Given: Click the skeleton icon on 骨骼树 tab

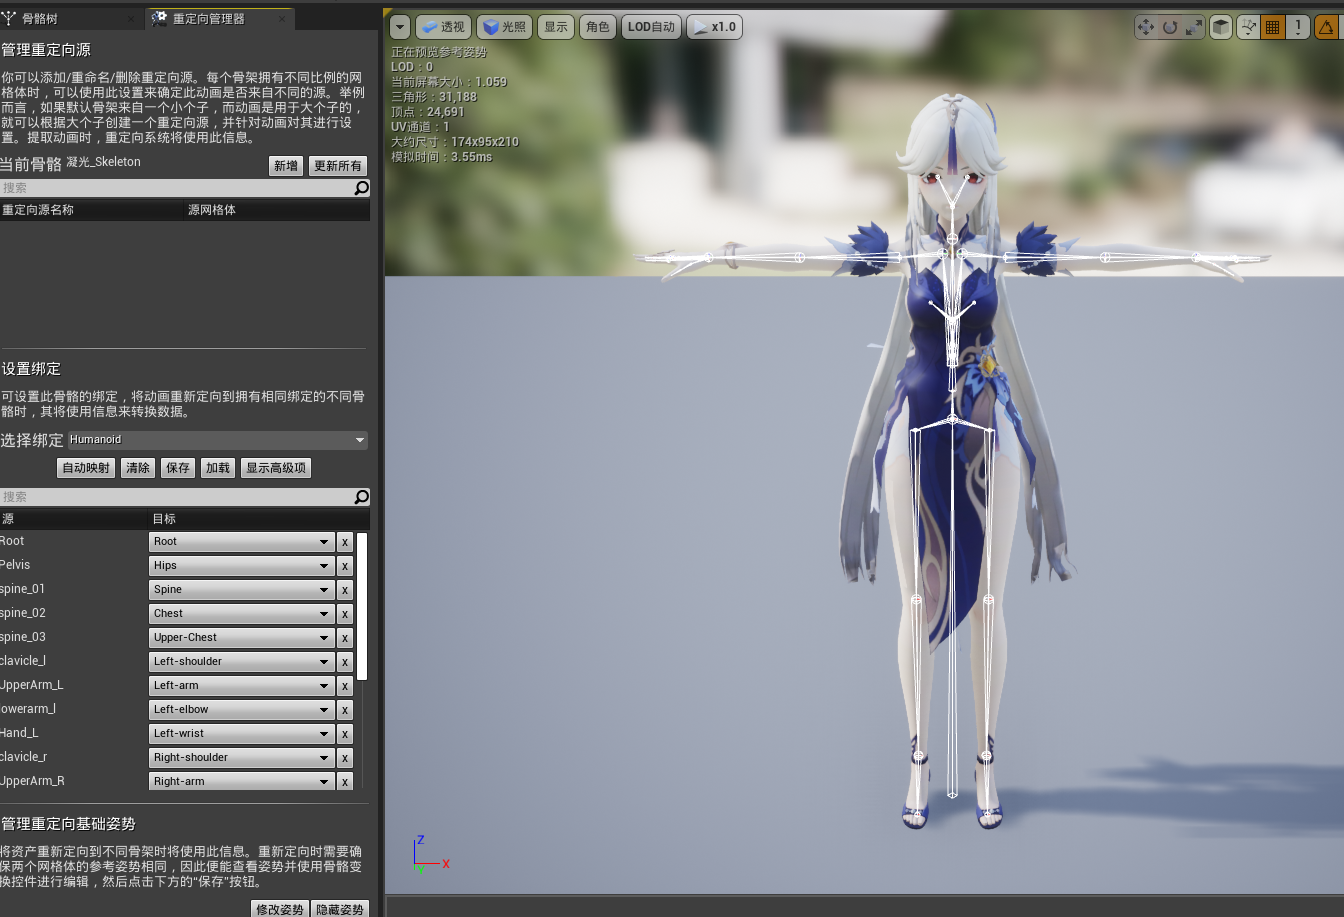Looking at the screenshot, I should click(x=10, y=19).
